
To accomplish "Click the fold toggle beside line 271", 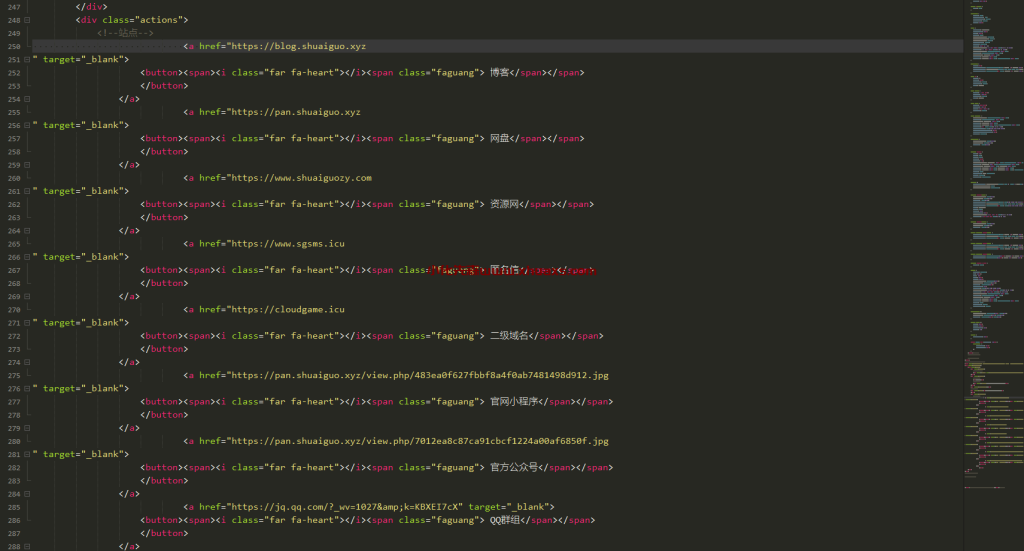I will pyautogui.click(x=27, y=323).
